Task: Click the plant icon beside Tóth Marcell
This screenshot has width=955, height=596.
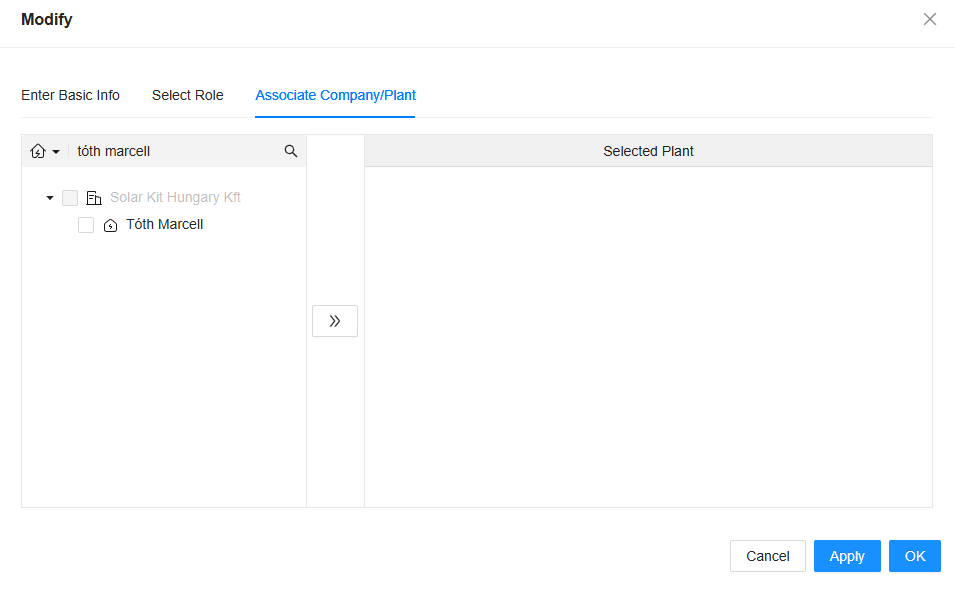Action: 110,226
